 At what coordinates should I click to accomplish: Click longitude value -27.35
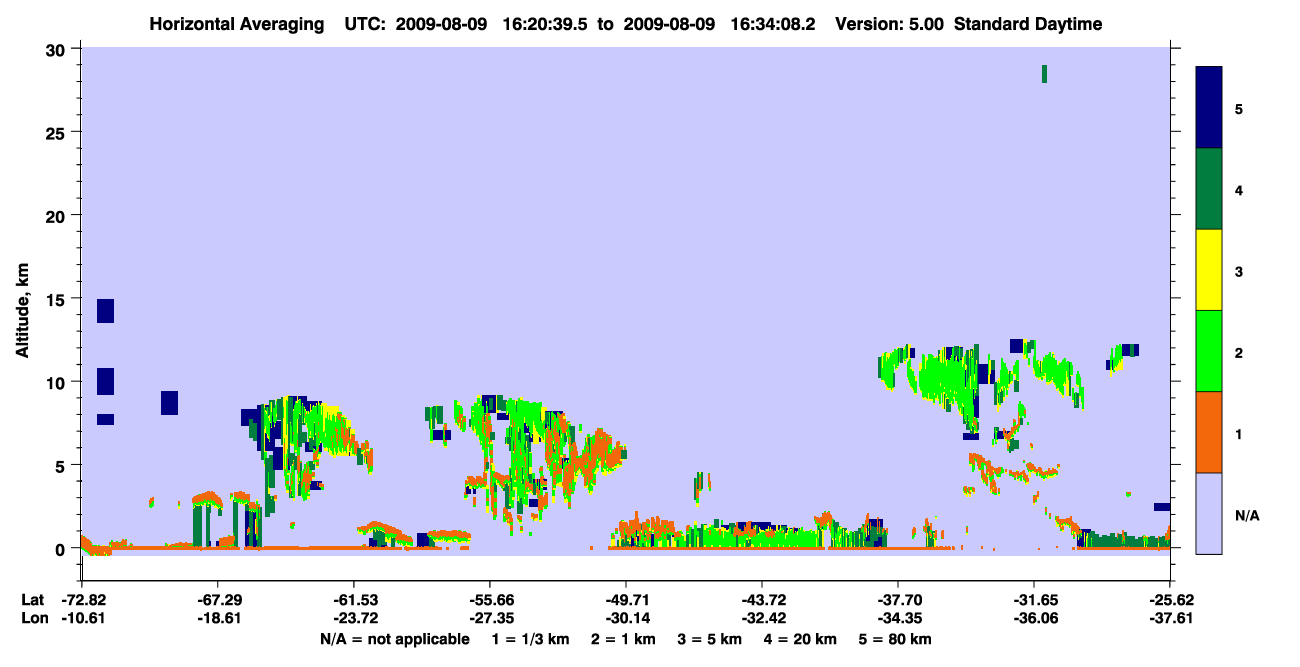click(x=489, y=619)
